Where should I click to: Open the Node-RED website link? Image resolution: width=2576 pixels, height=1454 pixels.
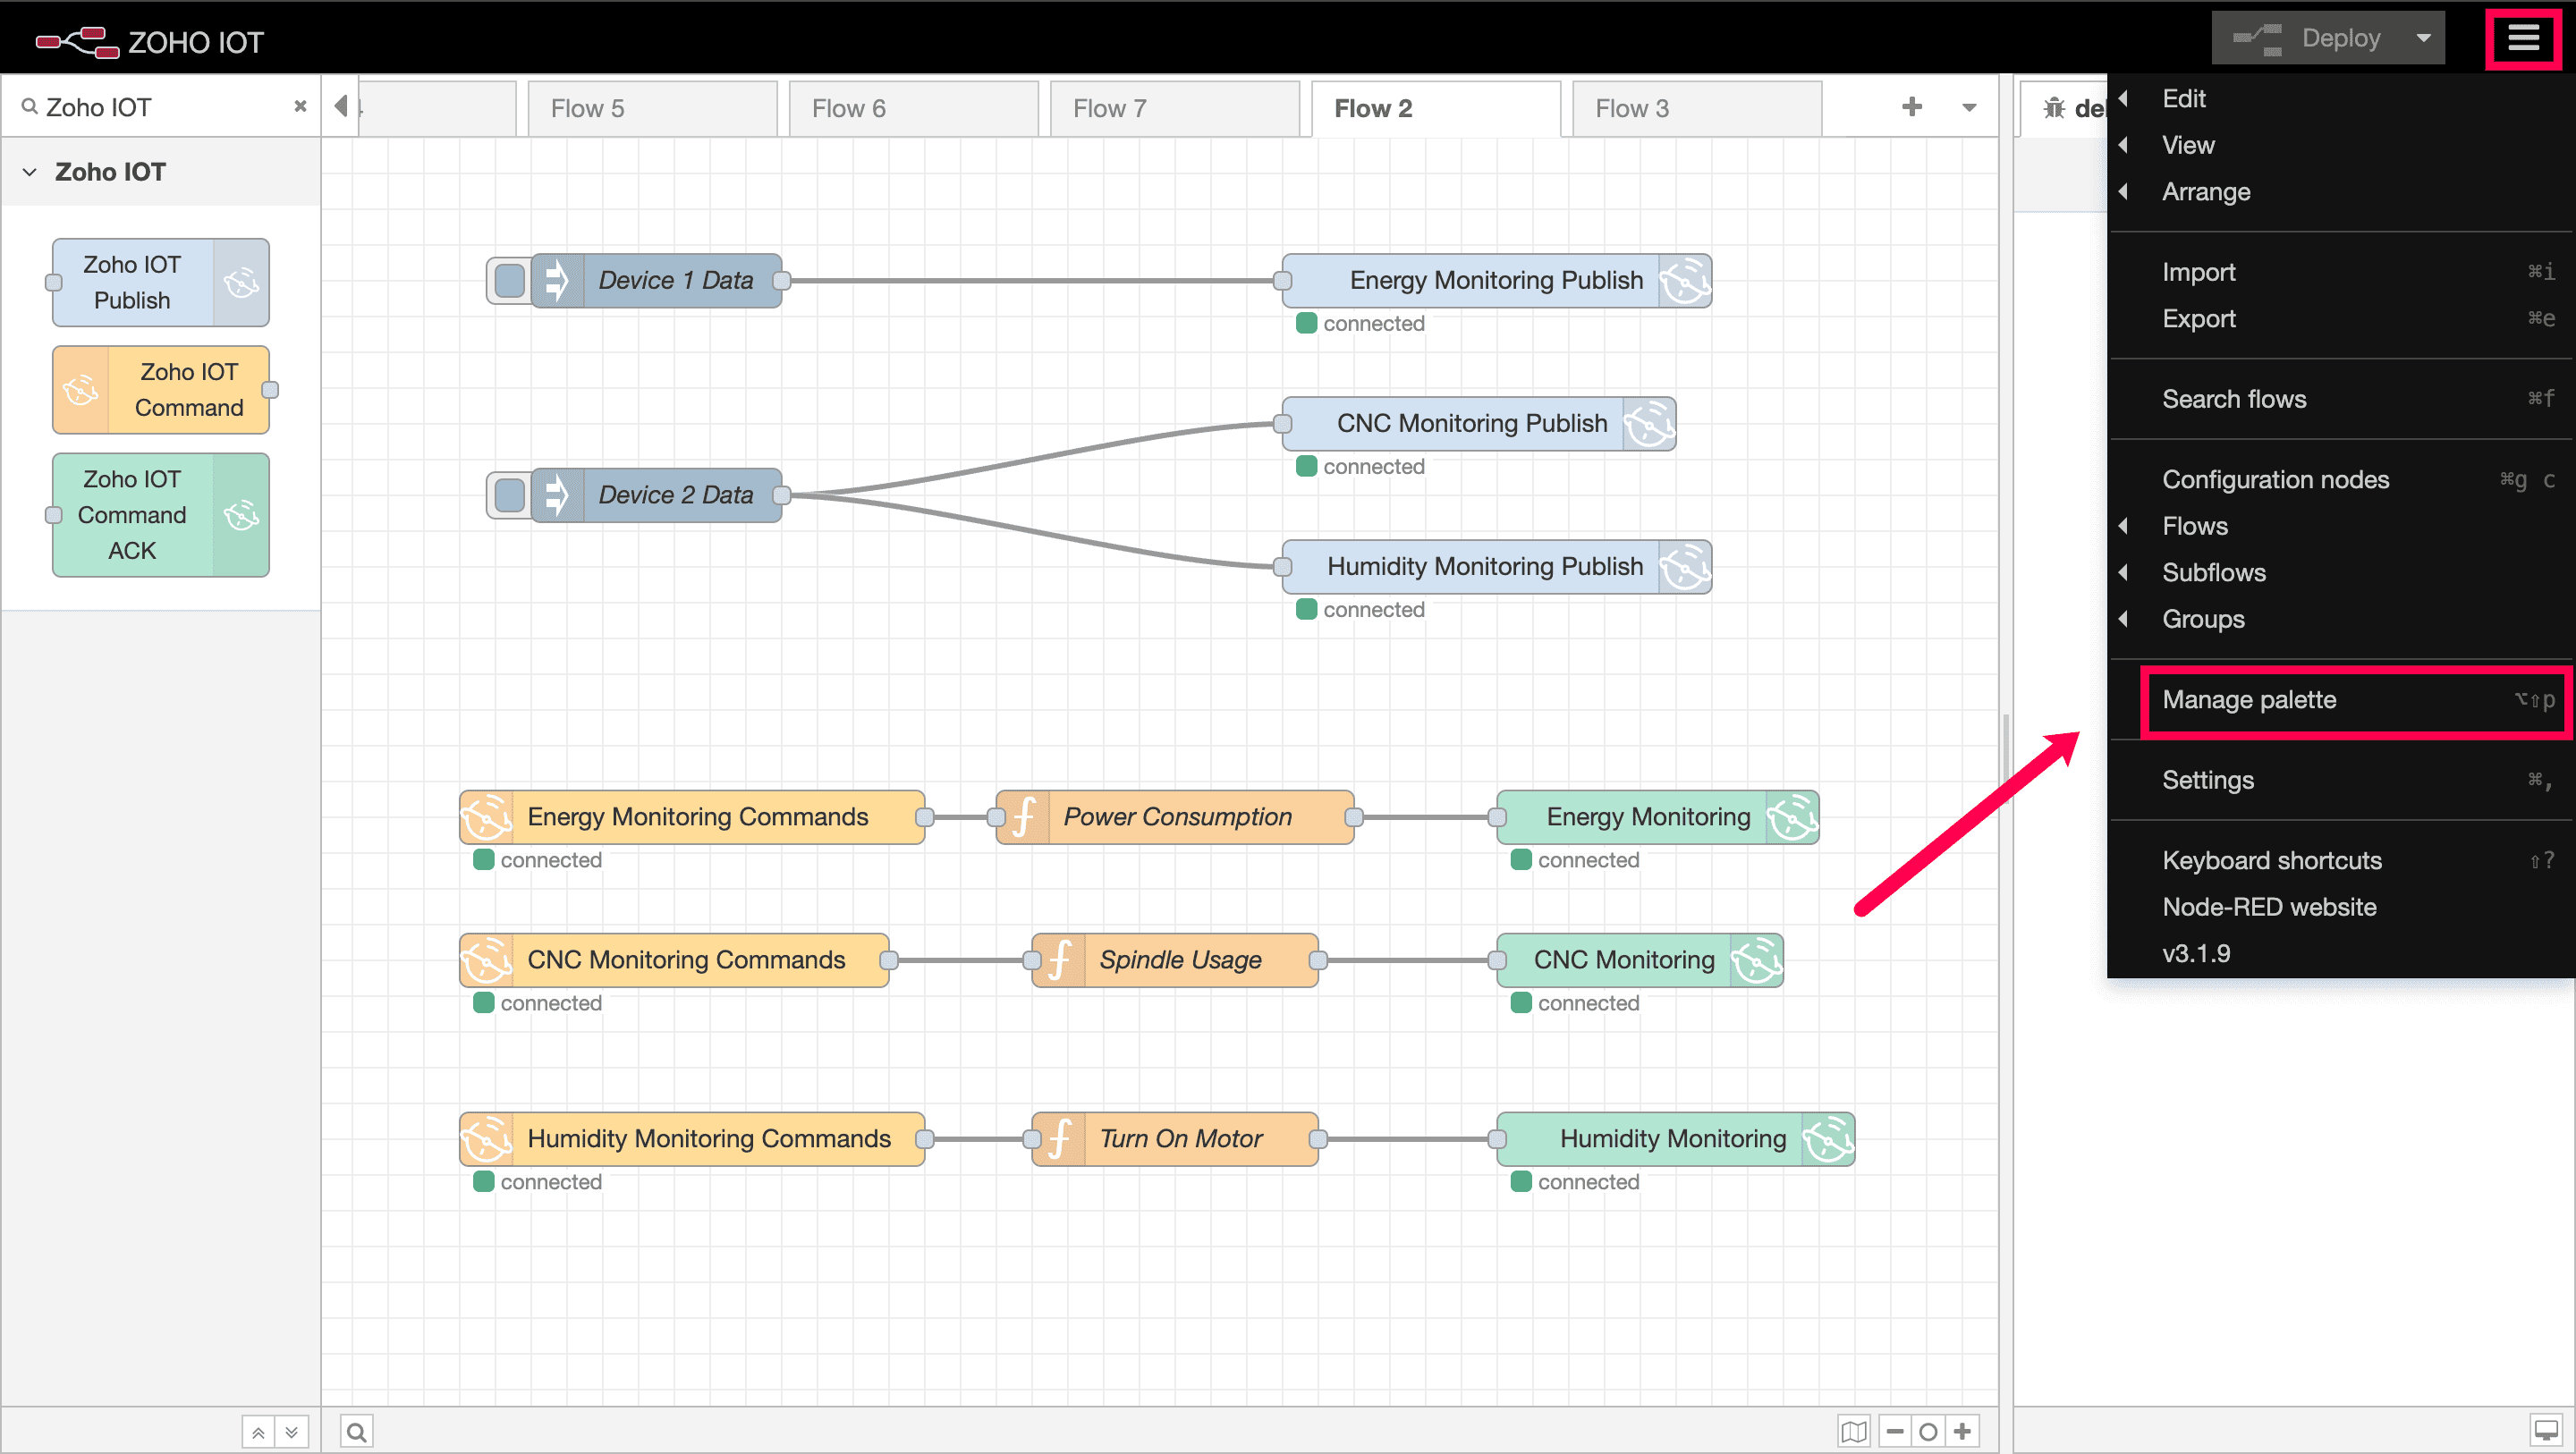click(x=2269, y=907)
